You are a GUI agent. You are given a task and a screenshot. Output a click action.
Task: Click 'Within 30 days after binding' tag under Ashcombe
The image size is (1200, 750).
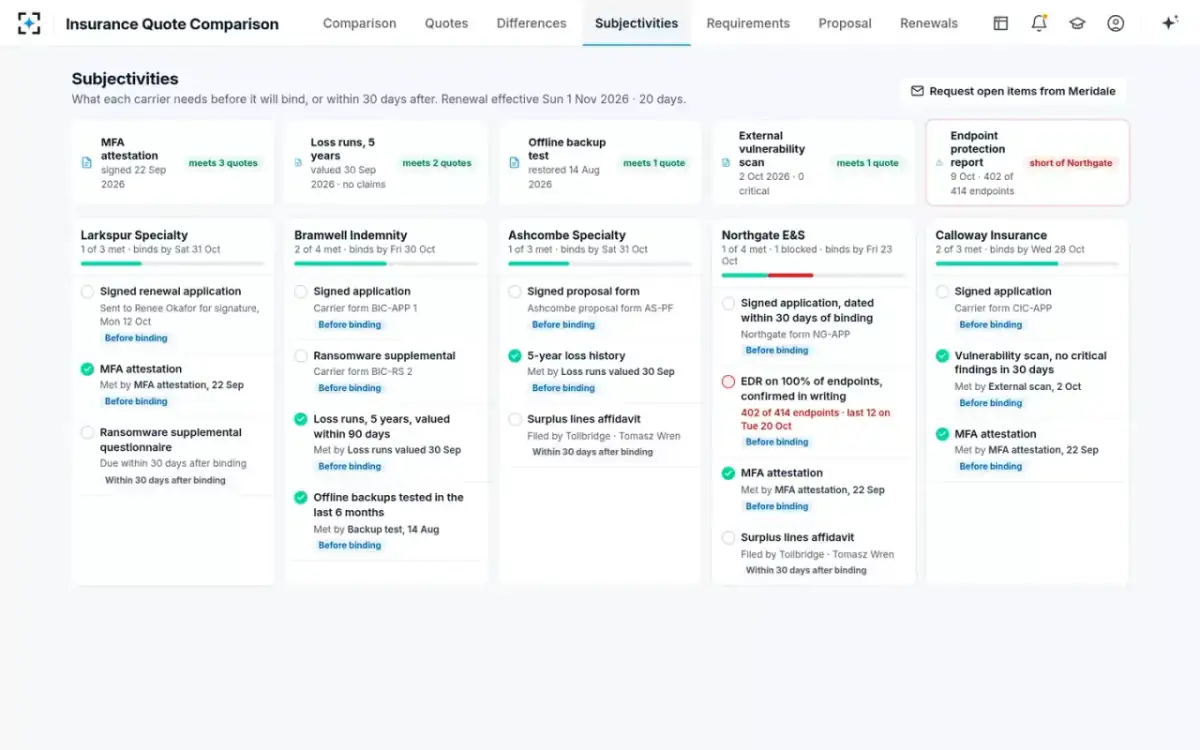click(592, 452)
